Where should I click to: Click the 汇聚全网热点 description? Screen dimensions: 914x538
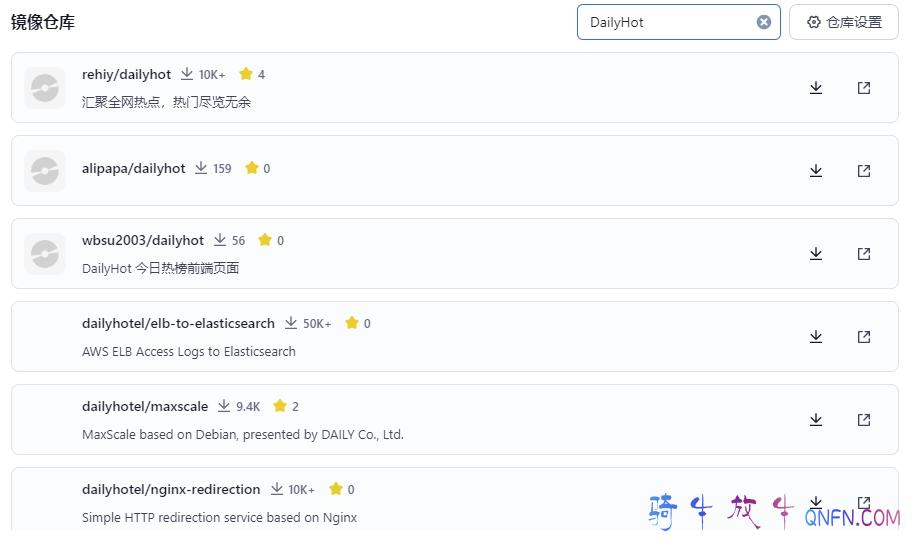coord(166,103)
